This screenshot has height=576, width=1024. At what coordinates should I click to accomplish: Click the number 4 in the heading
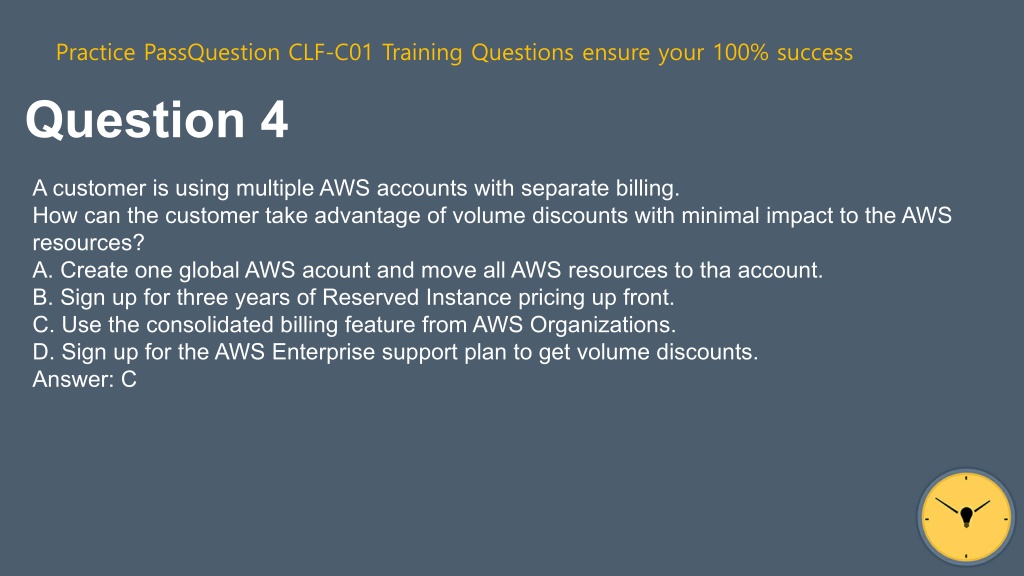click(274, 120)
